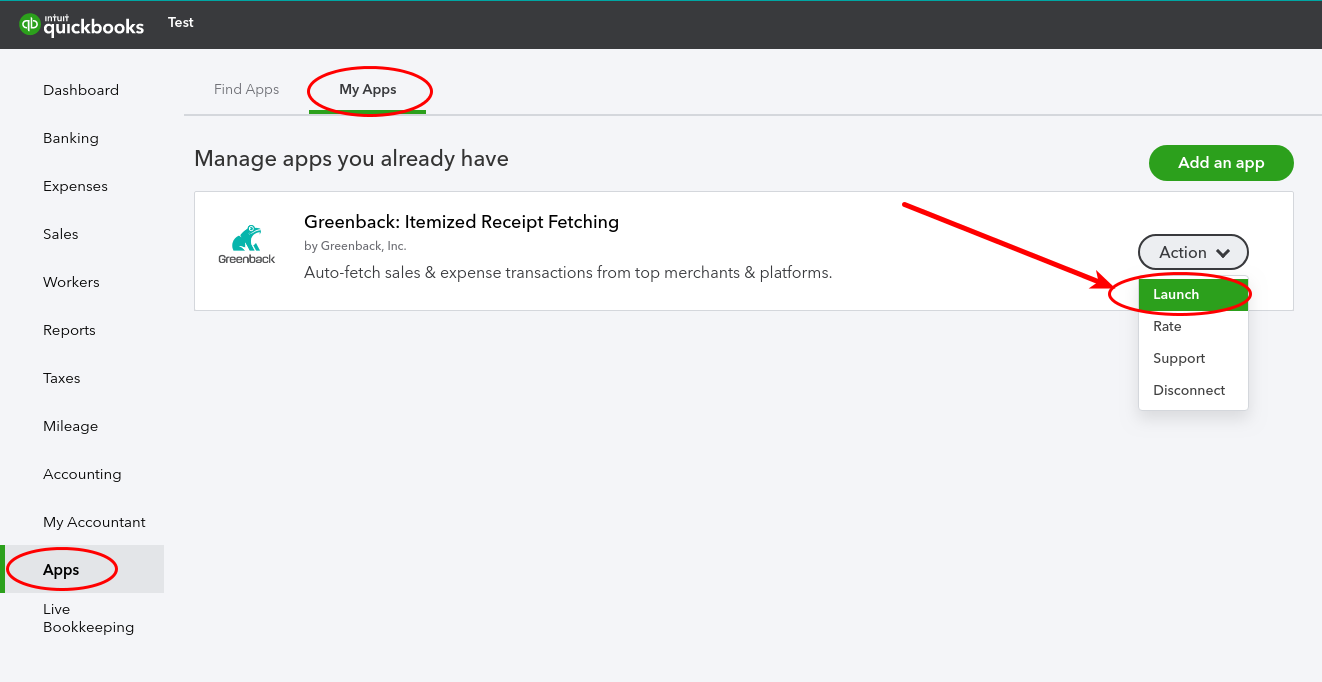Choose Launch from the Action menu
The height and width of the screenshot is (682, 1322).
[1177, 294]
